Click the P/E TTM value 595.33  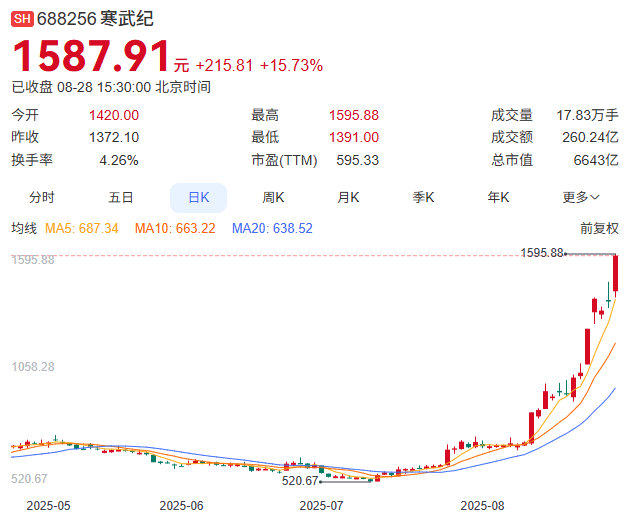click(x=357, y=160)
